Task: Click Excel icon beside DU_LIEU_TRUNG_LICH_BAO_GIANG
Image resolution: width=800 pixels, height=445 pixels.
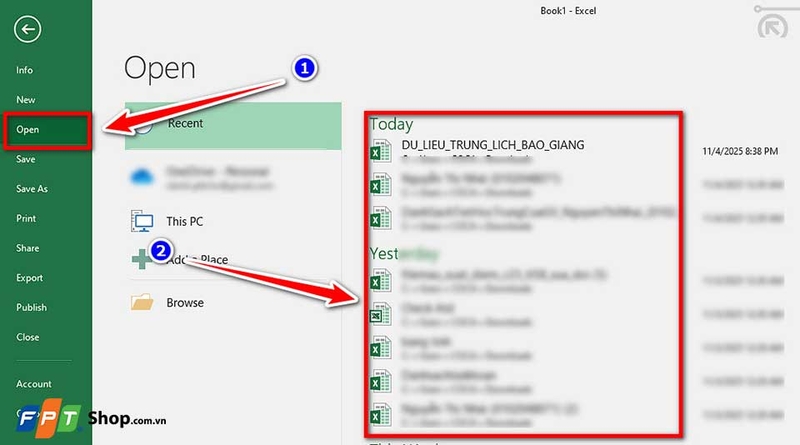Action: 381,151
